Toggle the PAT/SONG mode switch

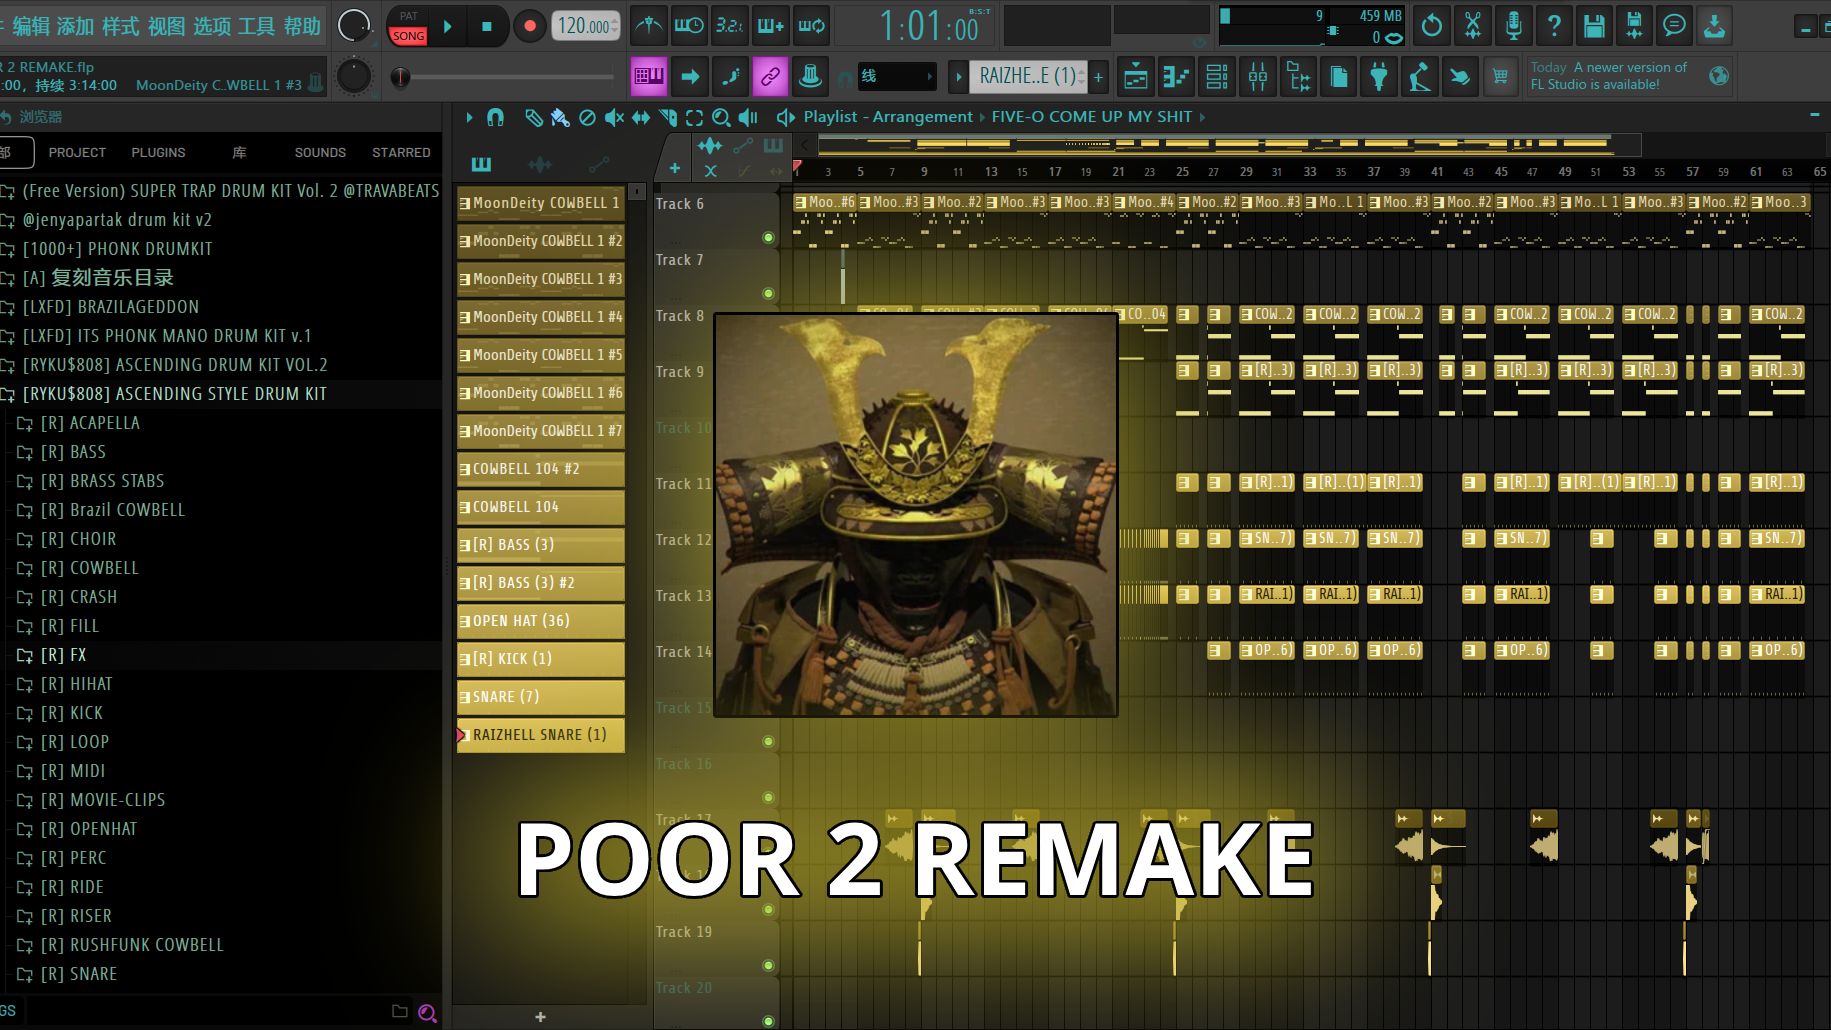(408, 27)
